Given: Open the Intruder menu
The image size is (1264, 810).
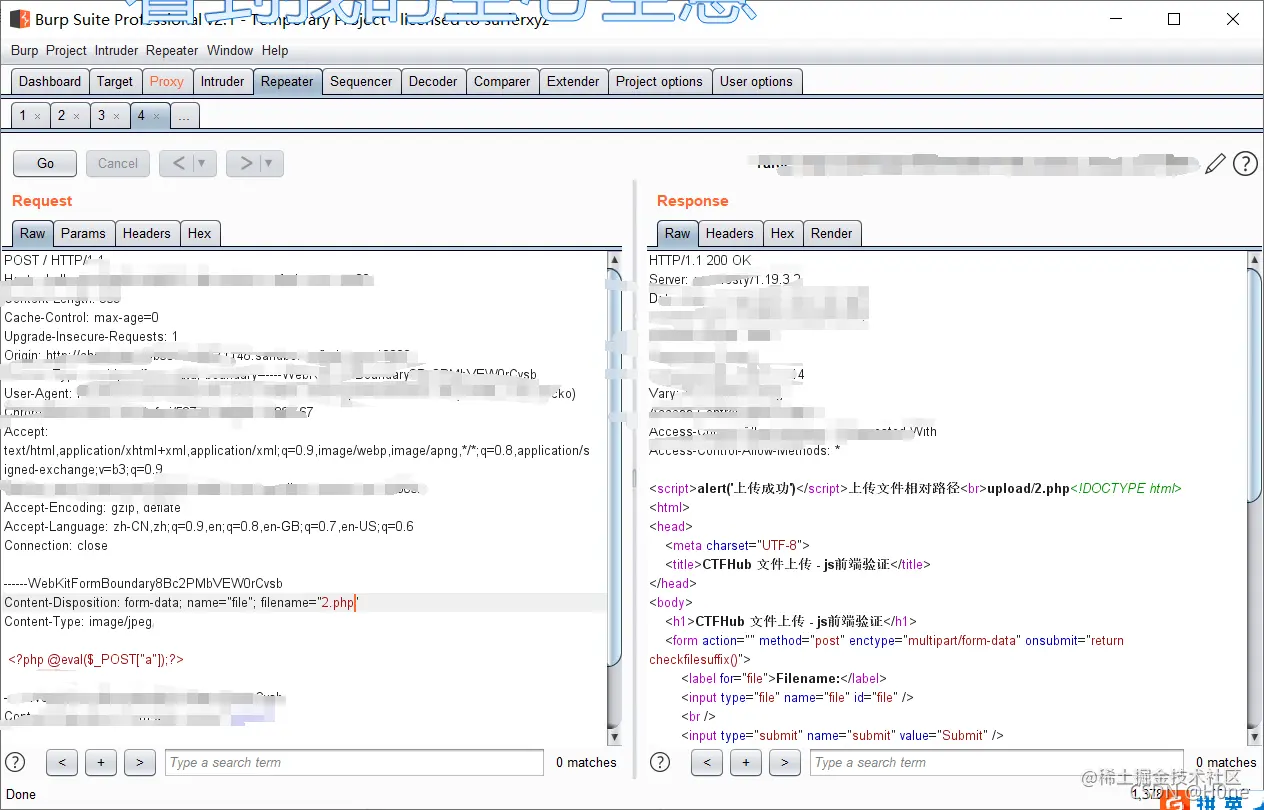Looking at the screenshot, I should click(x=116, y=50).
